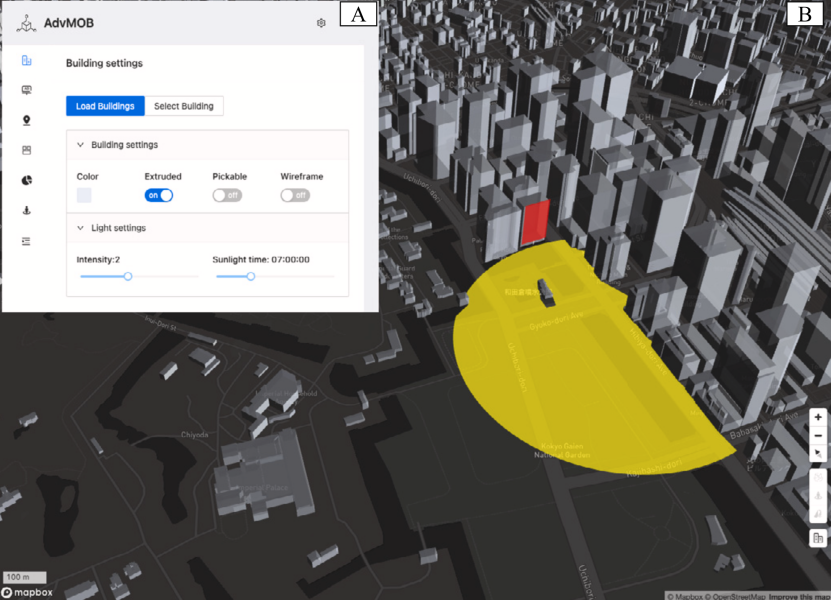Click the Select Building button

point(184,106)
